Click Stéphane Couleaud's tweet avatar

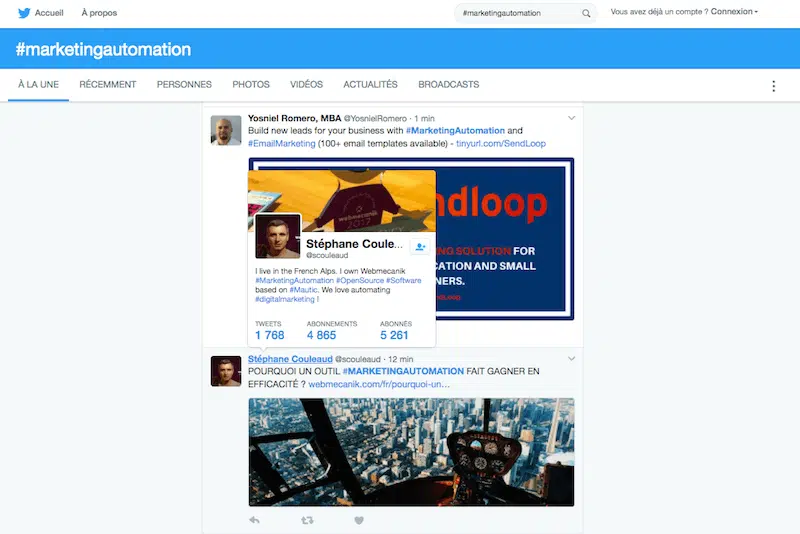226,371
